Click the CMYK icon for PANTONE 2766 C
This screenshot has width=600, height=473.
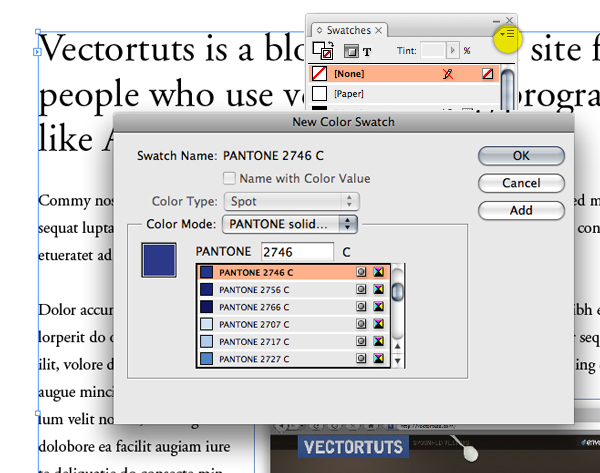tap(378, 307)
